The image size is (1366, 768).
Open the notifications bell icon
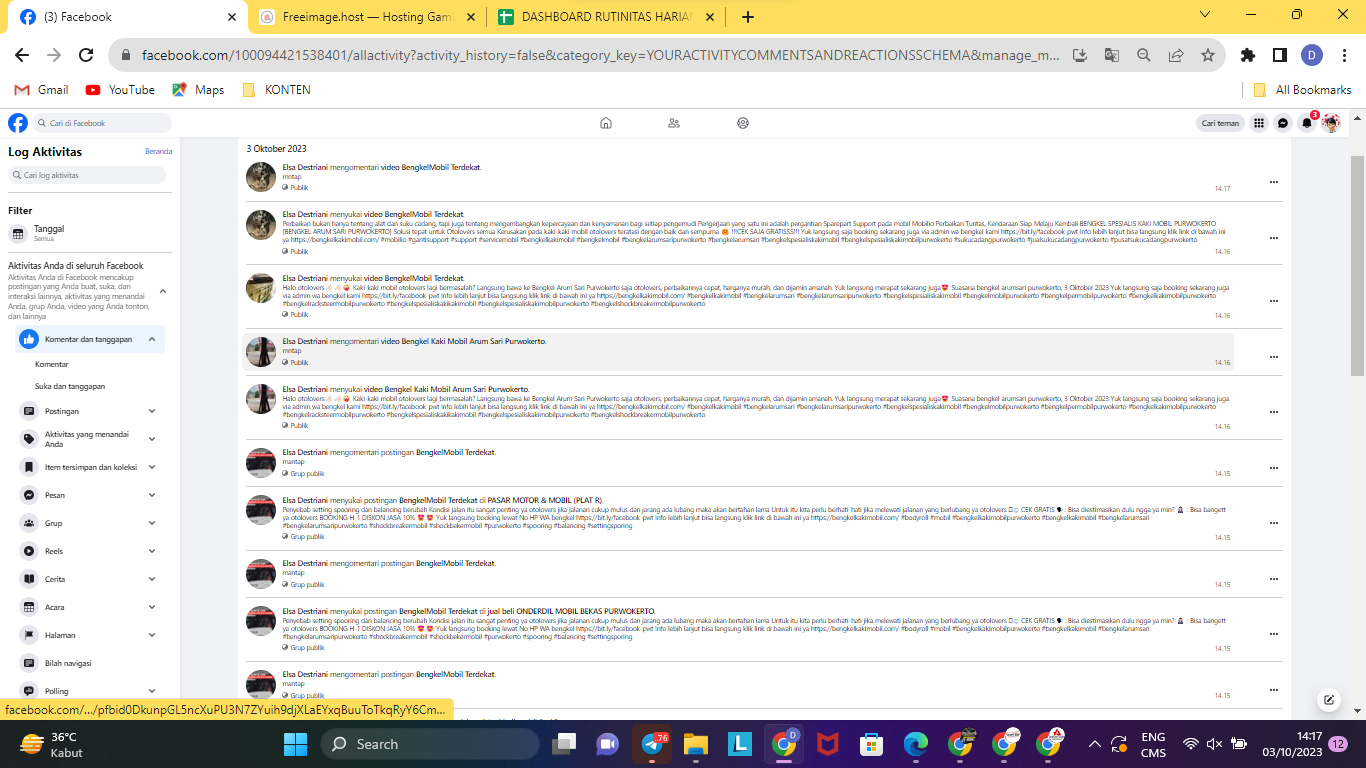pyautogui.click(x=1307, y=123)
